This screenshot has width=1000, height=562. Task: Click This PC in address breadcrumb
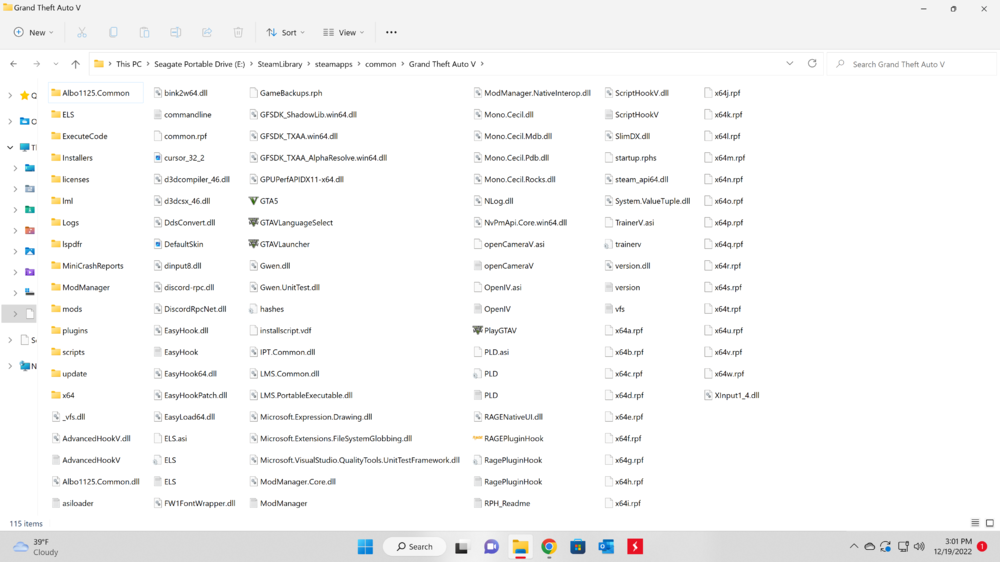[129, 64]
